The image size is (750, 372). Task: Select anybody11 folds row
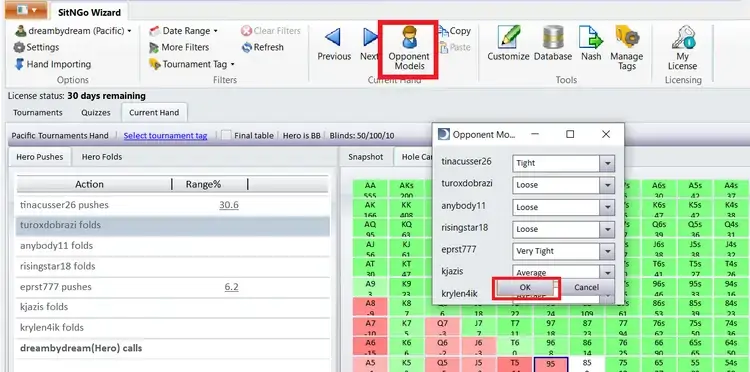click(173, 246)
